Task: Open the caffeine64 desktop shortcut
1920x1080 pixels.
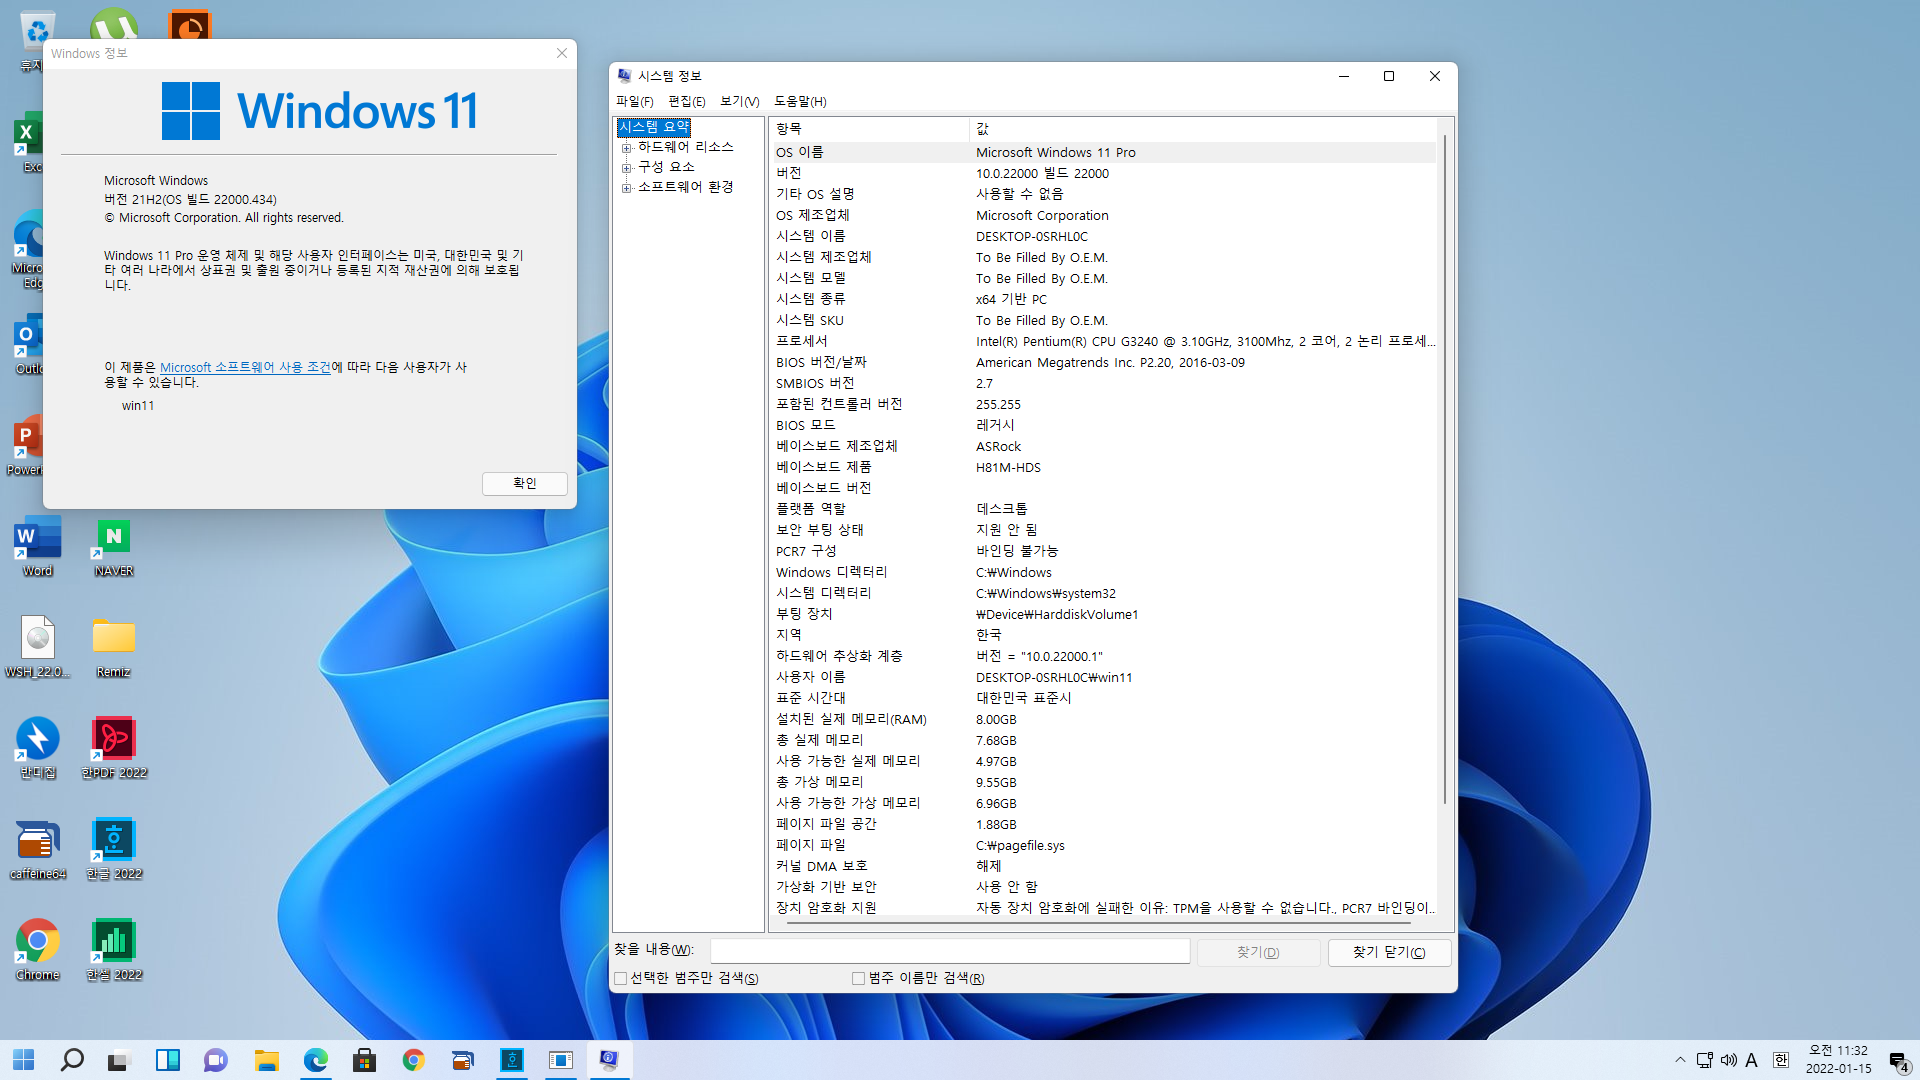Action: [38, 849]
